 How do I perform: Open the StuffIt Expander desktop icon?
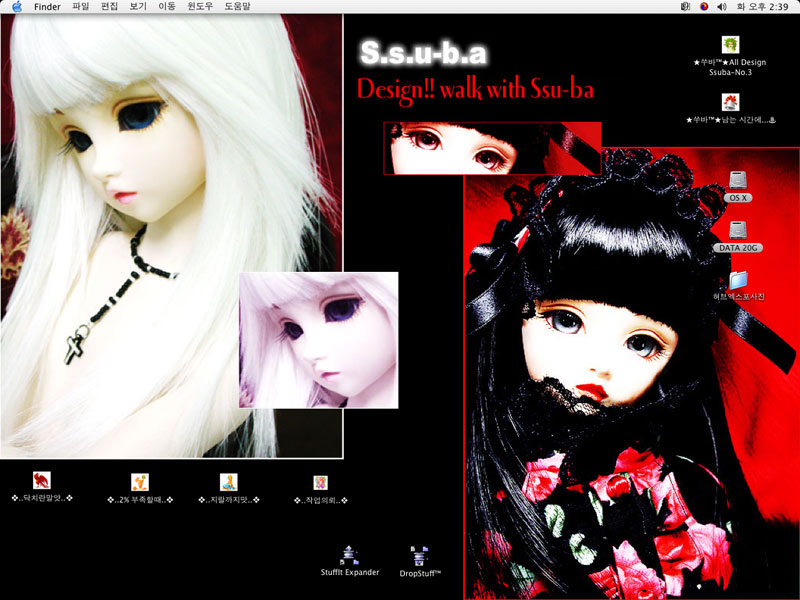349,553
